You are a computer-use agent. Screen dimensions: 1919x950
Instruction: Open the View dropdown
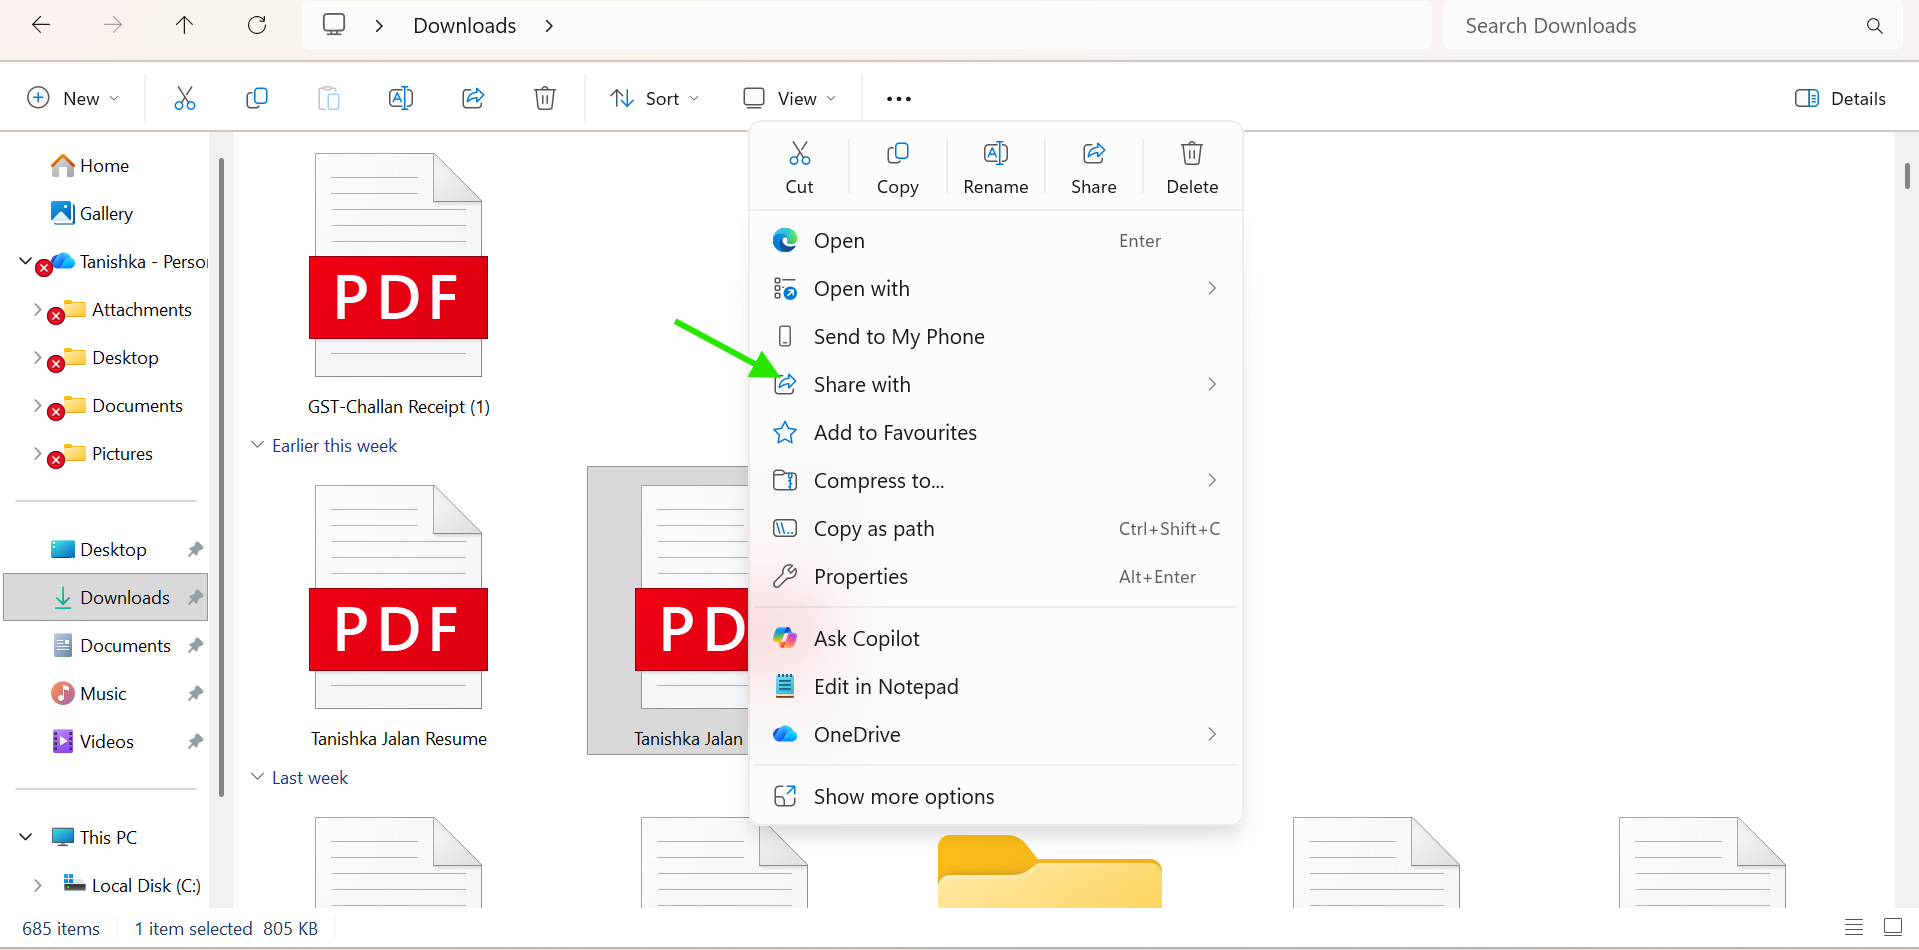(790, 98)
